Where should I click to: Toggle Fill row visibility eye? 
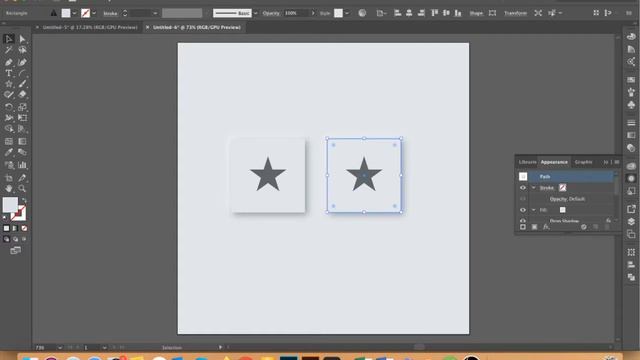click(x=523, y=210)
